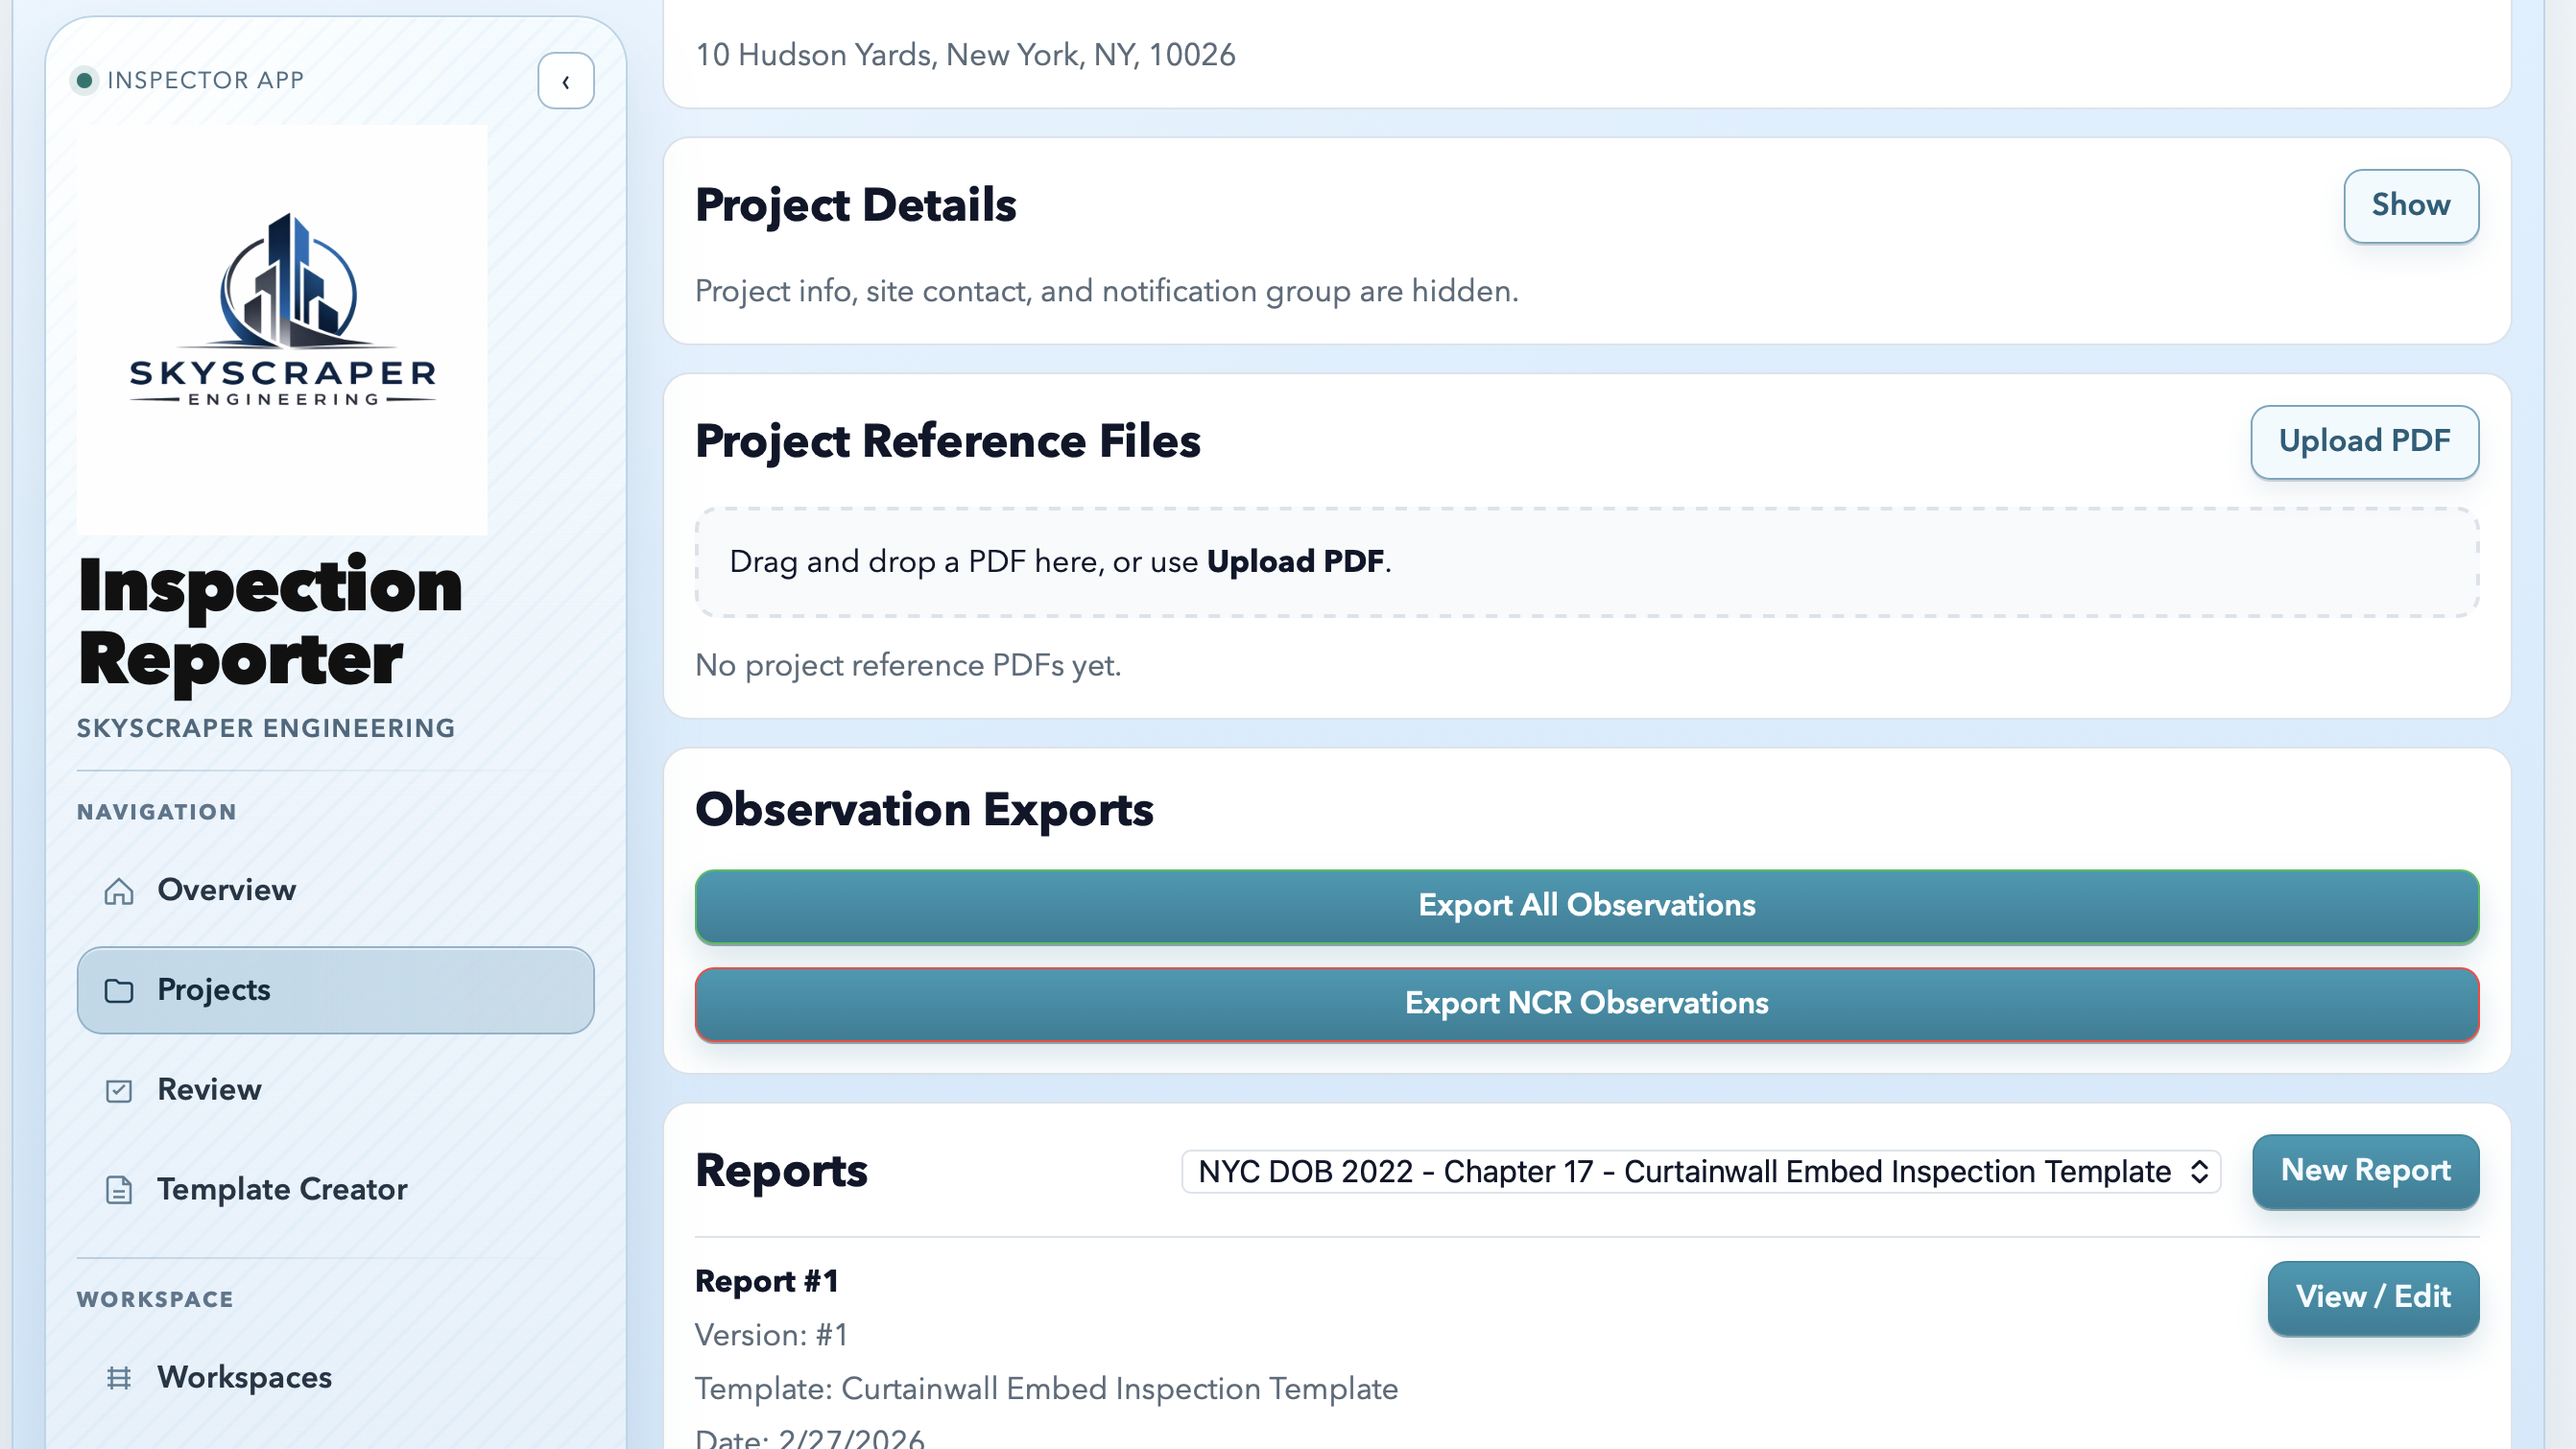Click the Upload PDF button
Image resolution: width=2576 pixels, height=1449 pixels.
point(2364,442)
